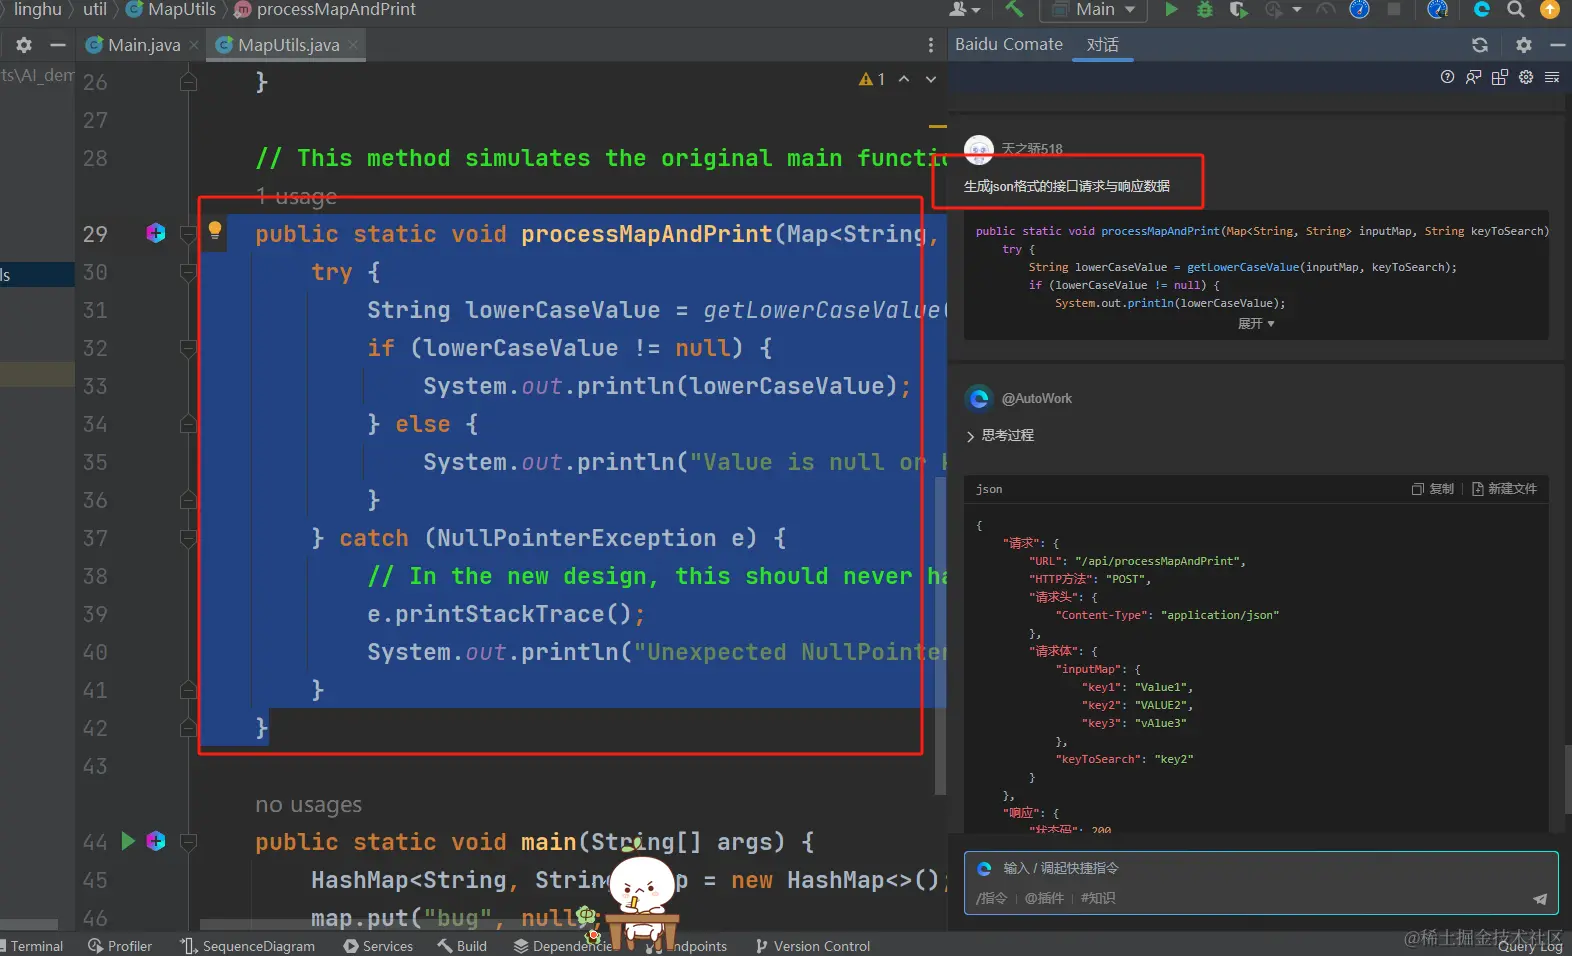Go to previous highlighted error arrow
The image size is (1572, 956).
coord(904,79)
